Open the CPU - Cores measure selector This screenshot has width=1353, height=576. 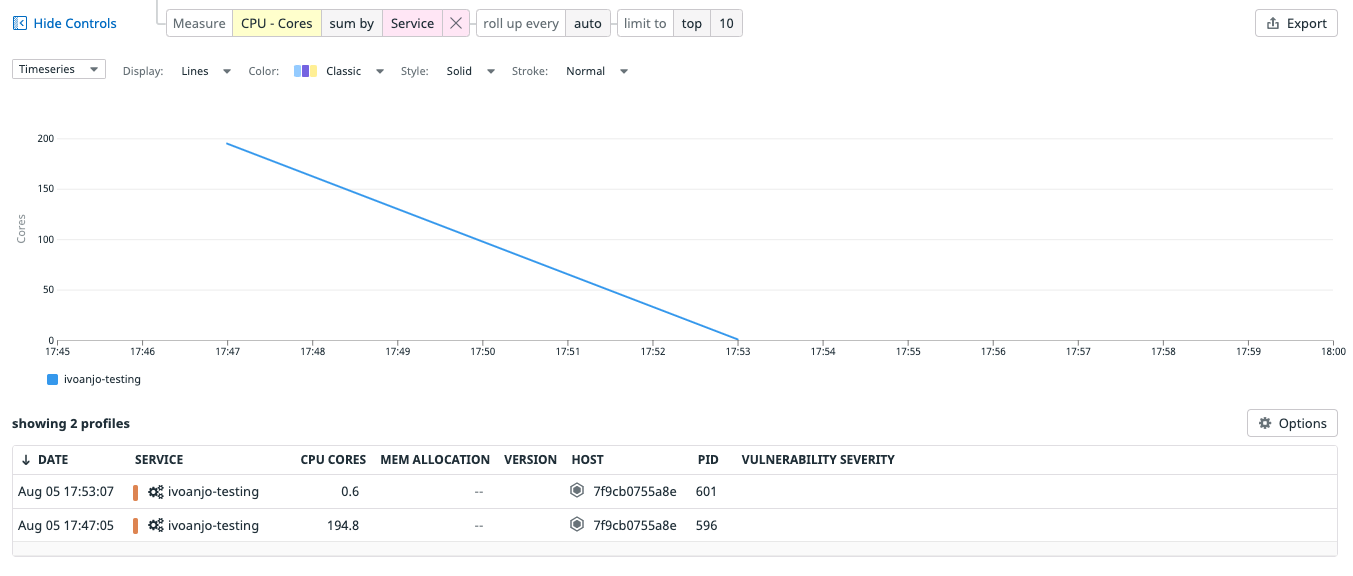pos(277,23)
